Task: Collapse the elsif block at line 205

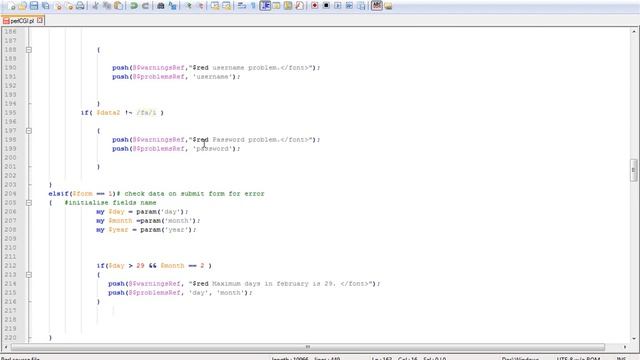Action: tap(29, 202)
